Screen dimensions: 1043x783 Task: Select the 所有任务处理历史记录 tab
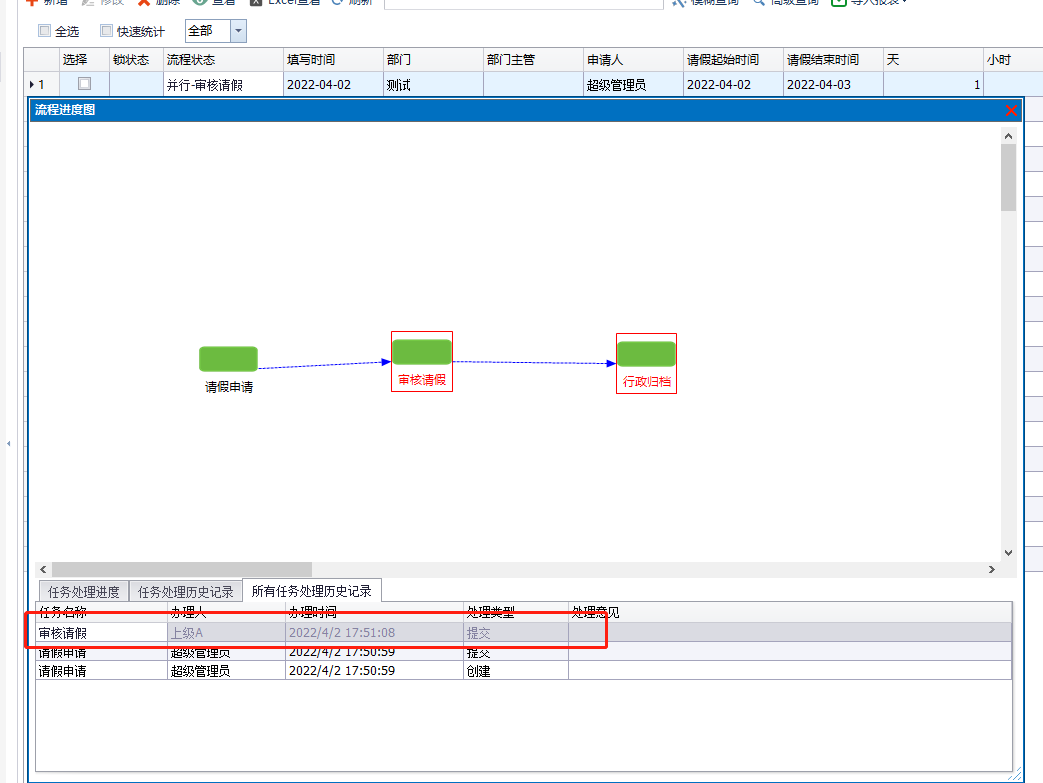pyautogui.click(x=311, y=591)
